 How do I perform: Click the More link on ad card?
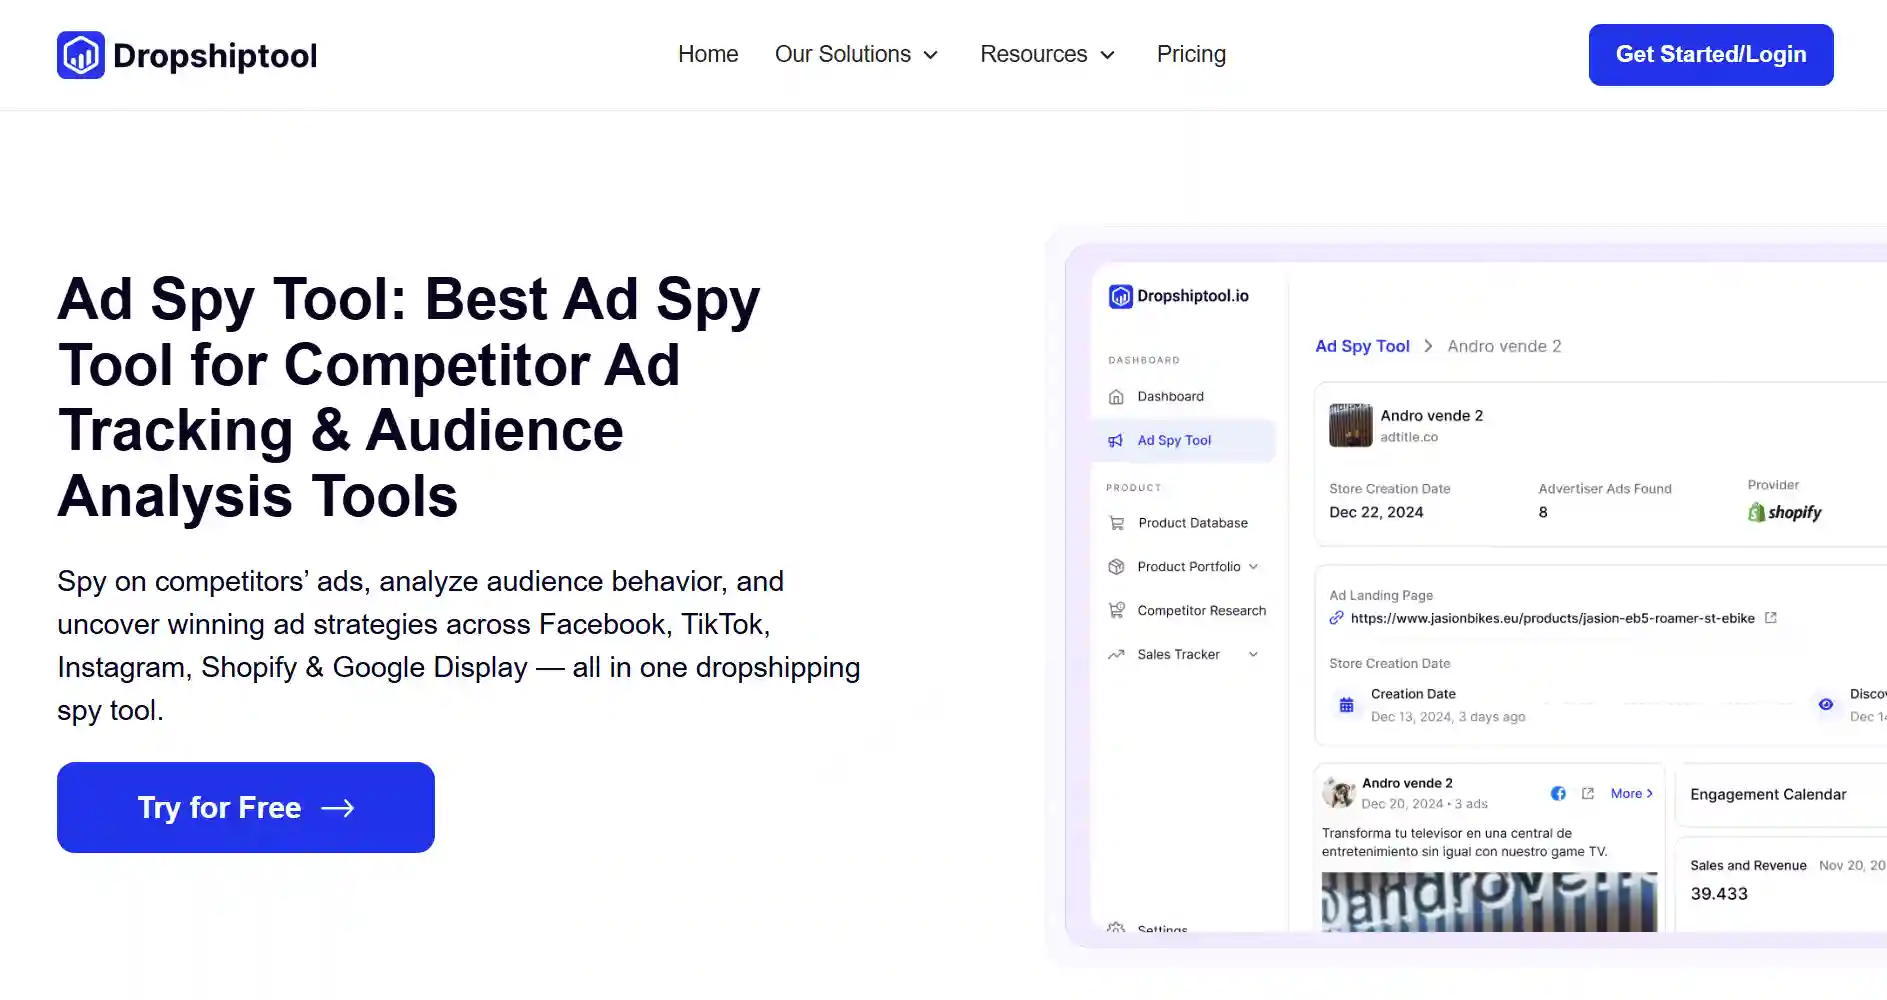click(1631, 793)
